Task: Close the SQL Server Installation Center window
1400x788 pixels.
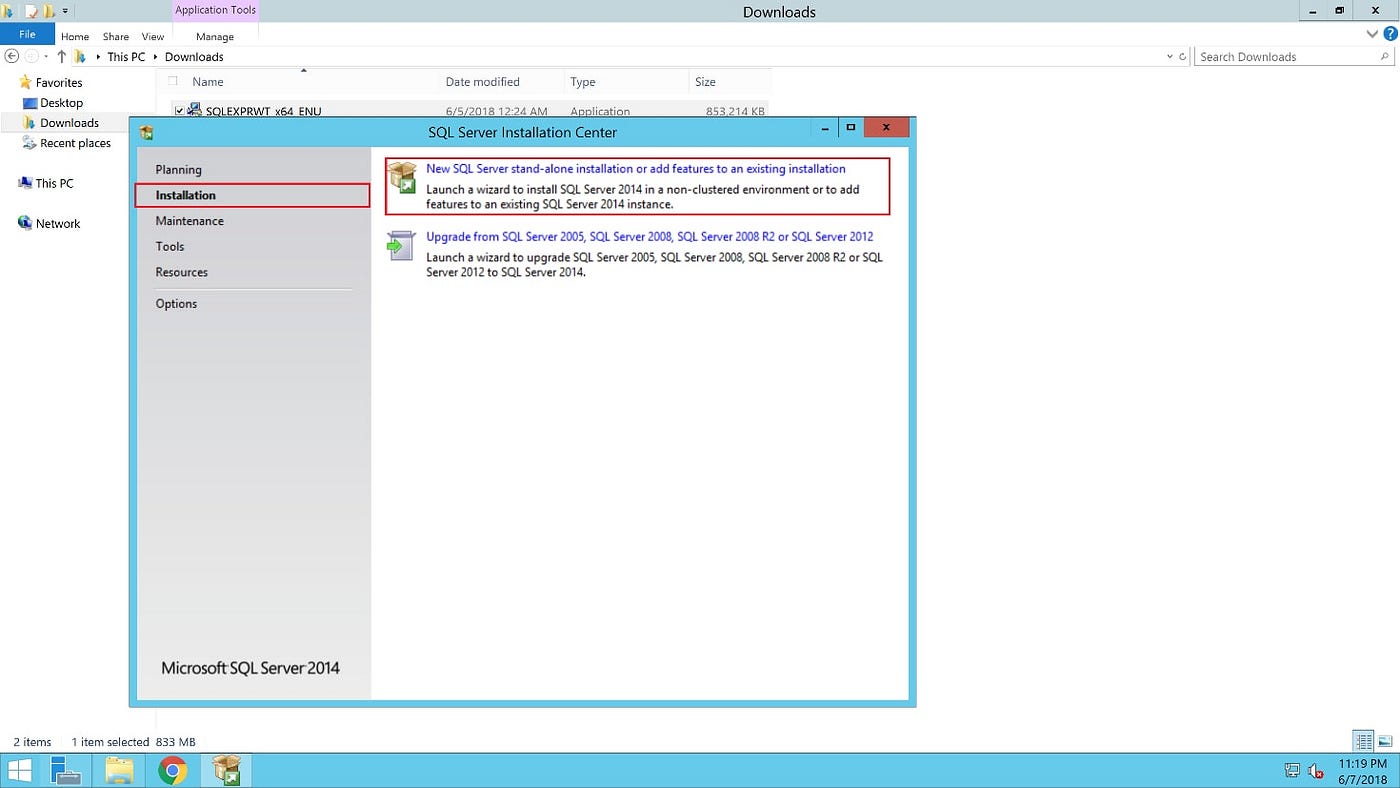Action: 887,128
